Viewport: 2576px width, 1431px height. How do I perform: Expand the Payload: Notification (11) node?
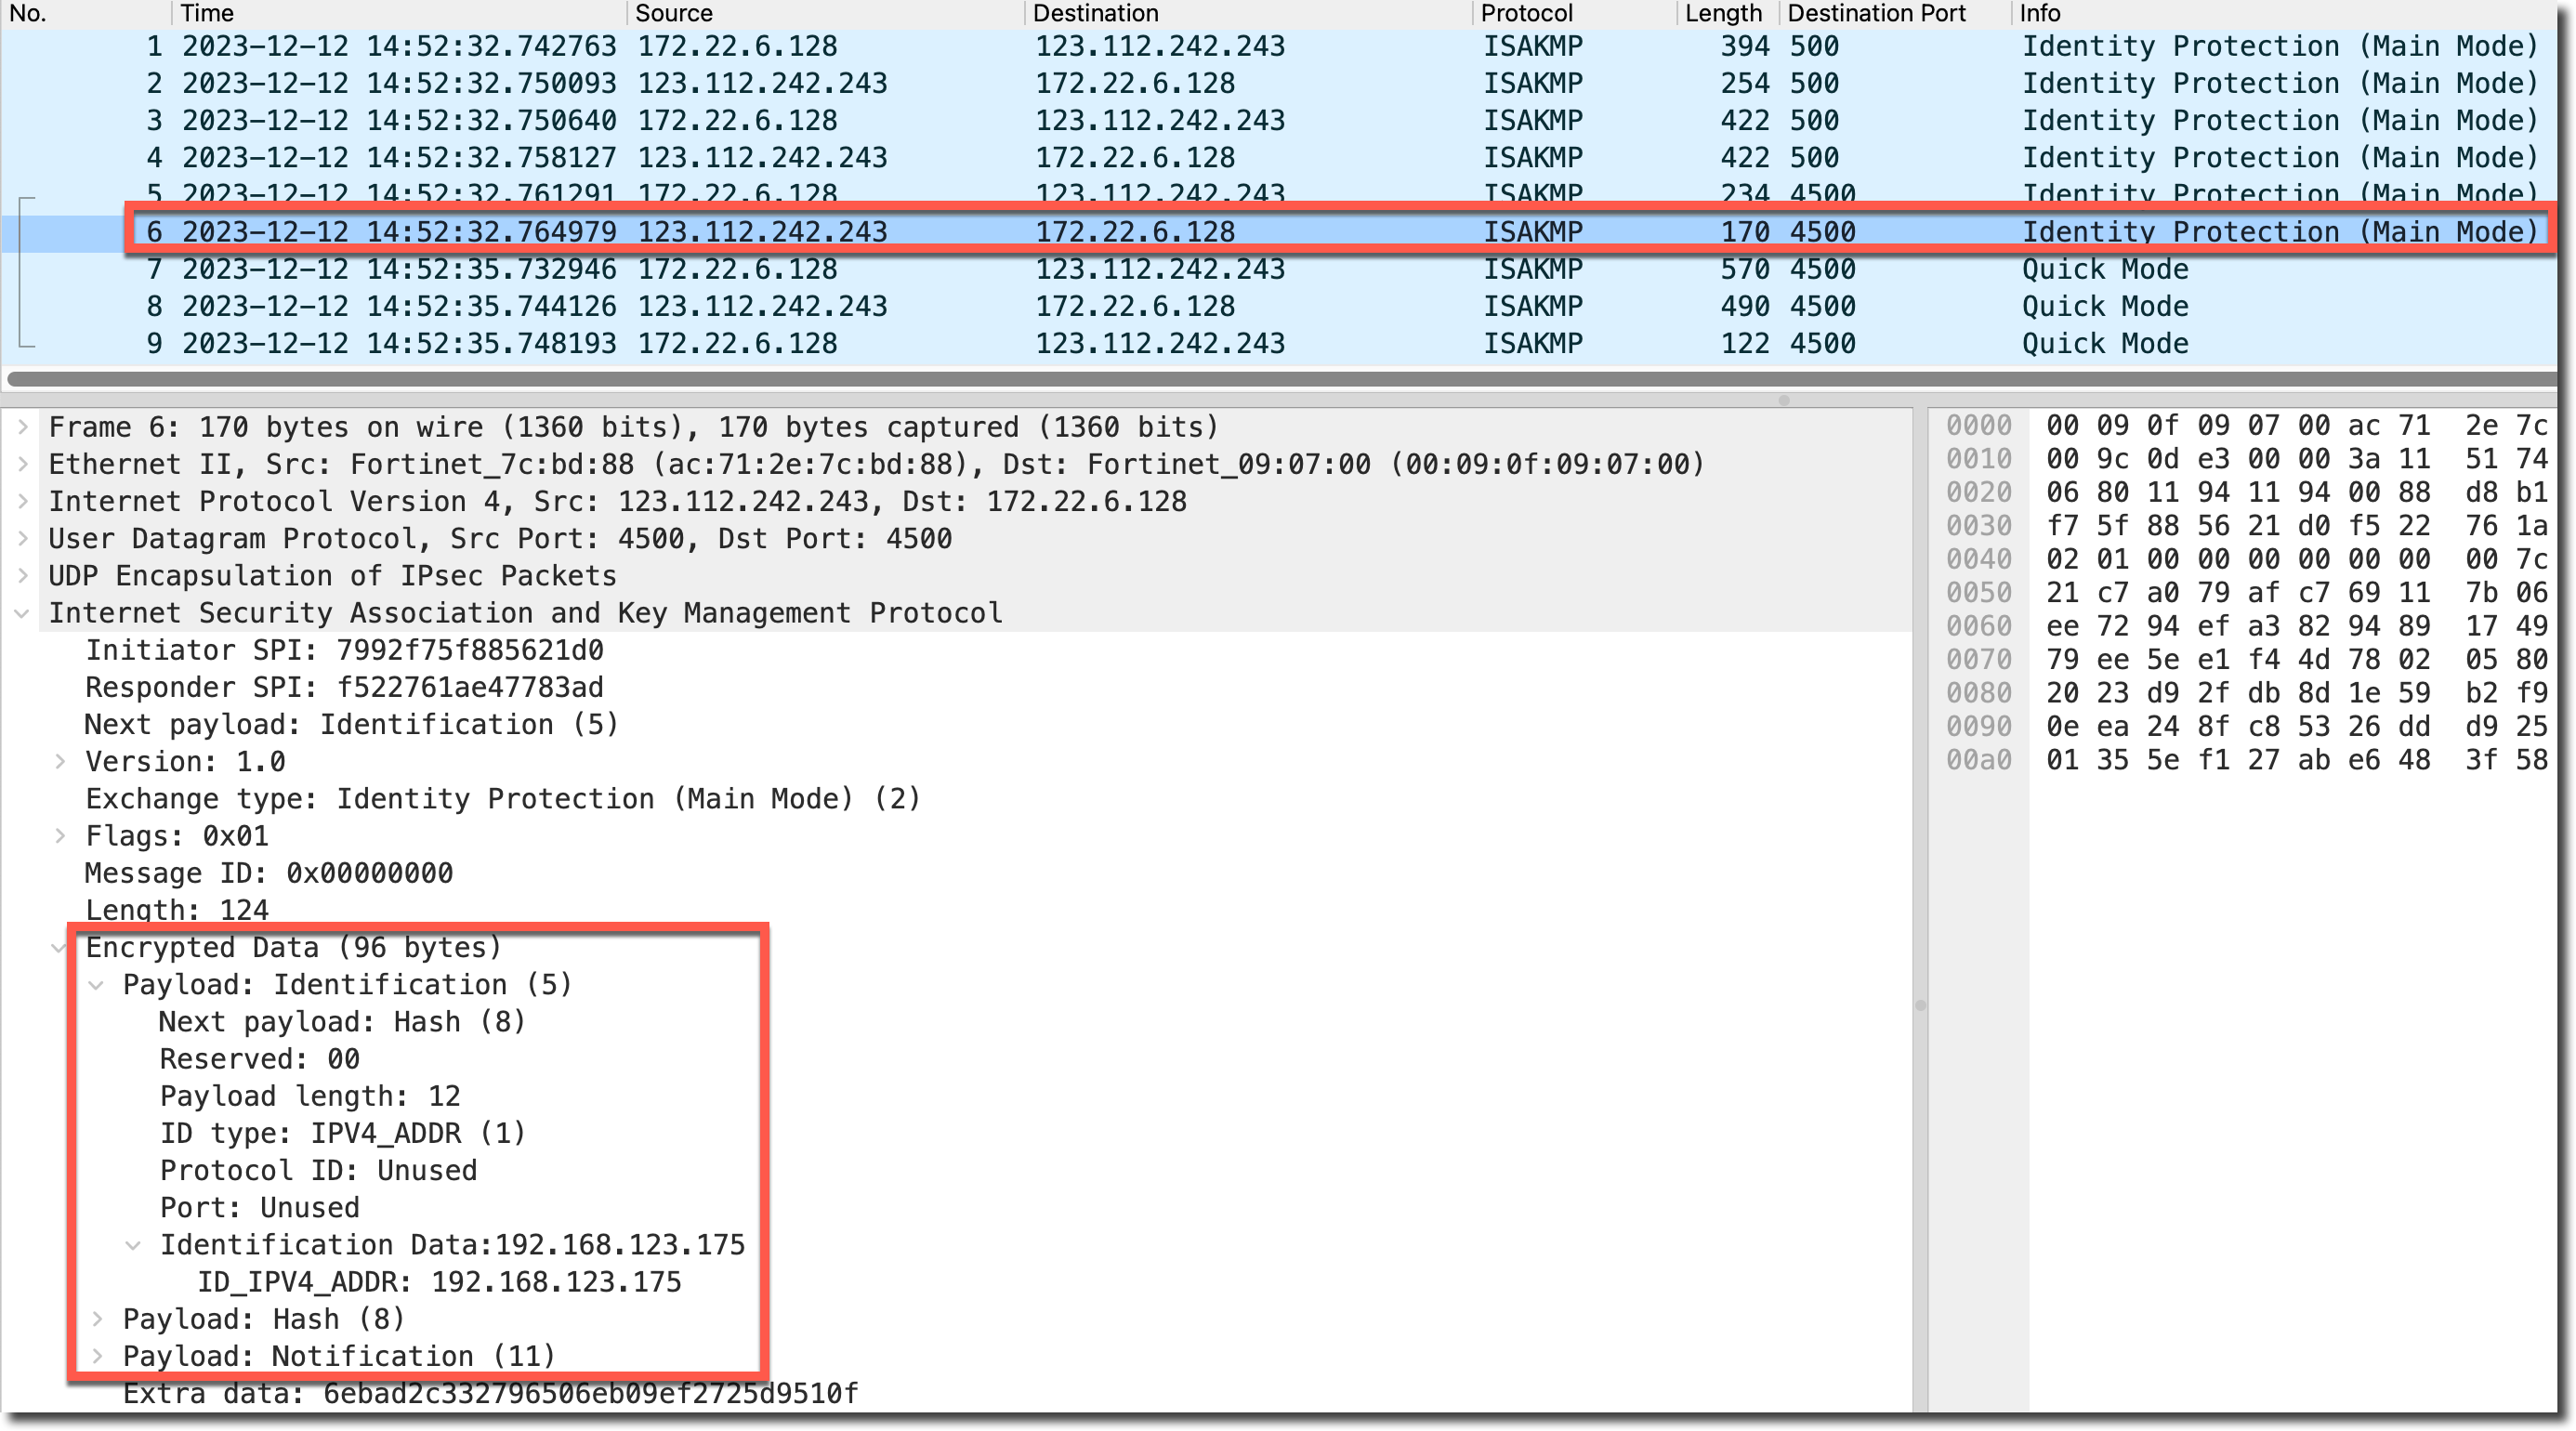point(97,1356)
